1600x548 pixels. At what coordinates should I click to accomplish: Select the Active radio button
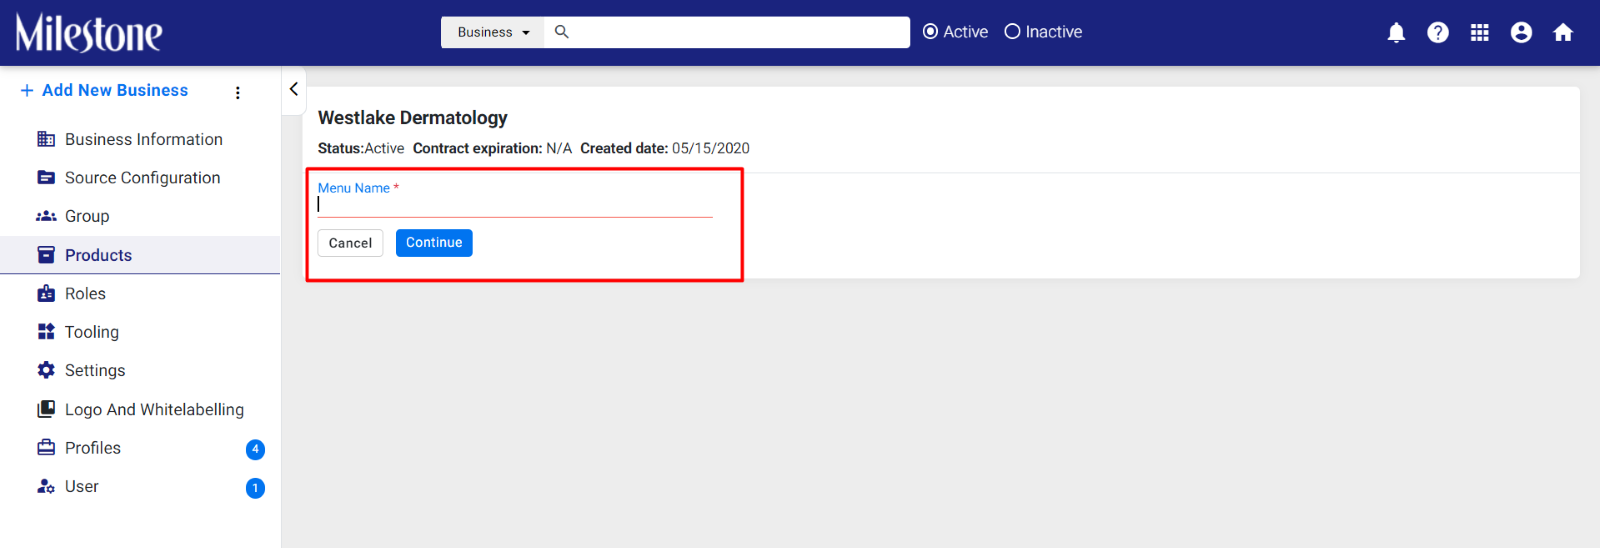point(930,32)
